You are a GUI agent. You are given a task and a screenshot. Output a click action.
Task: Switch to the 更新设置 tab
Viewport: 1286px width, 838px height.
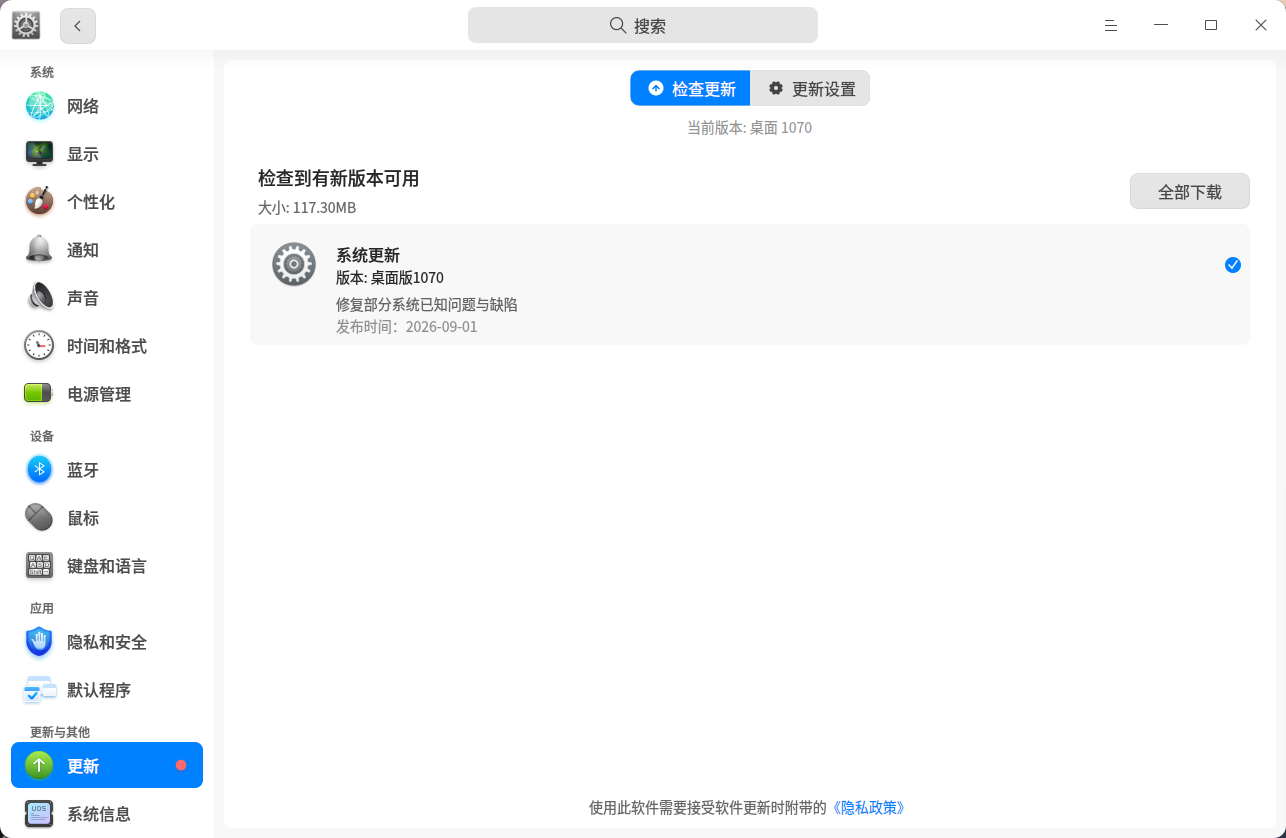tap(811, 88)
